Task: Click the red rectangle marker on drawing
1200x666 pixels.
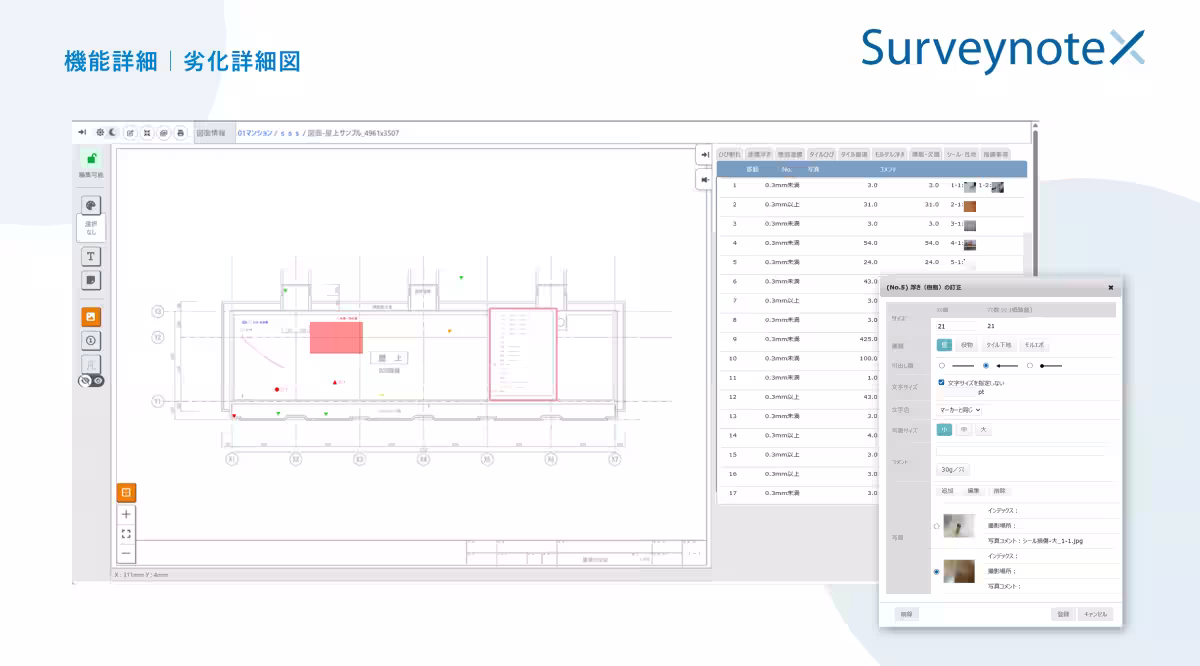Action: click(x=336, y=337)
